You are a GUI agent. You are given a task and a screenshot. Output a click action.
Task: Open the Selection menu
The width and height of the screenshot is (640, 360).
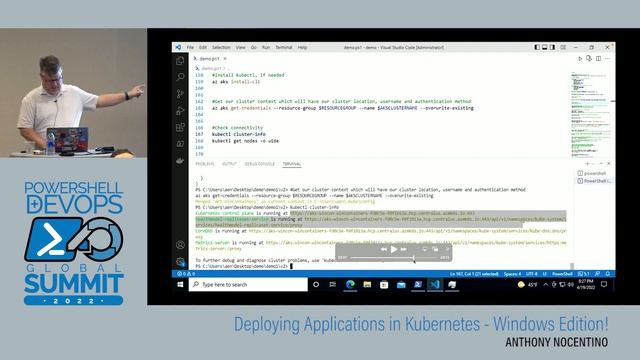click(x=221, y=47)
